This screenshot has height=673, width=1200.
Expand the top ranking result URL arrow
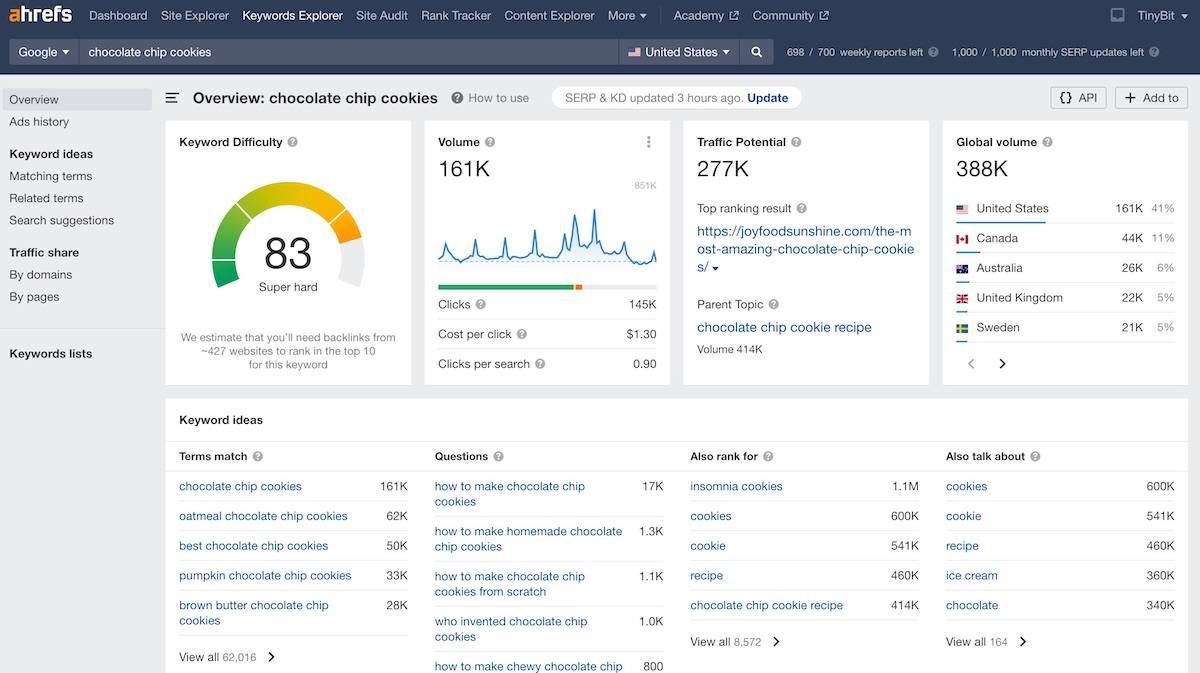pyautogui.click(x=715, y=268)
